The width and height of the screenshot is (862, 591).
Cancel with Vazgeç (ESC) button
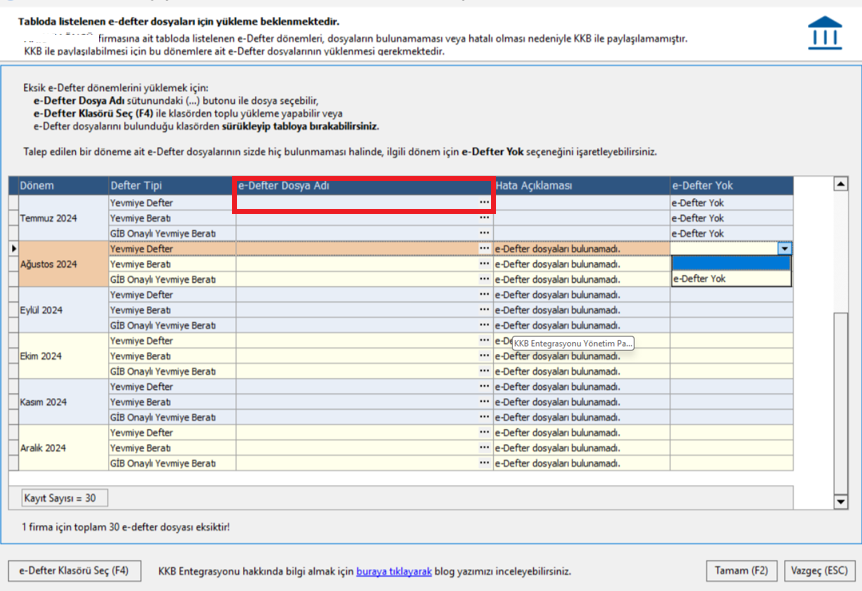point(819,571)
